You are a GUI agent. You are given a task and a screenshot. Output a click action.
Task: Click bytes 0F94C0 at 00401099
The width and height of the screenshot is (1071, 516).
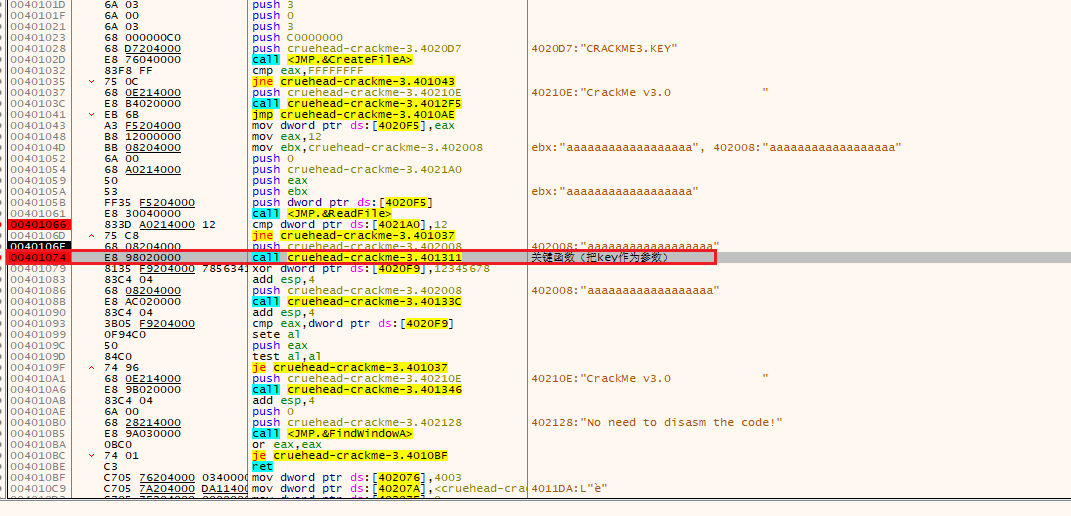(123, 334)
